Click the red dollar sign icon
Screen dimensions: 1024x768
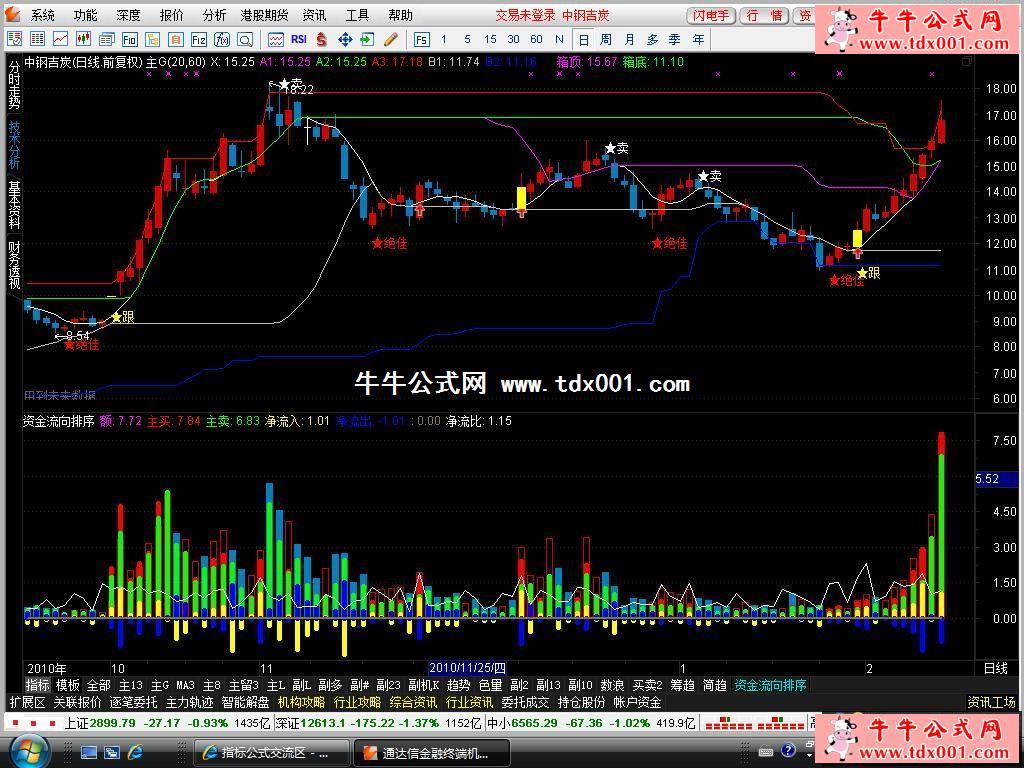321,40
